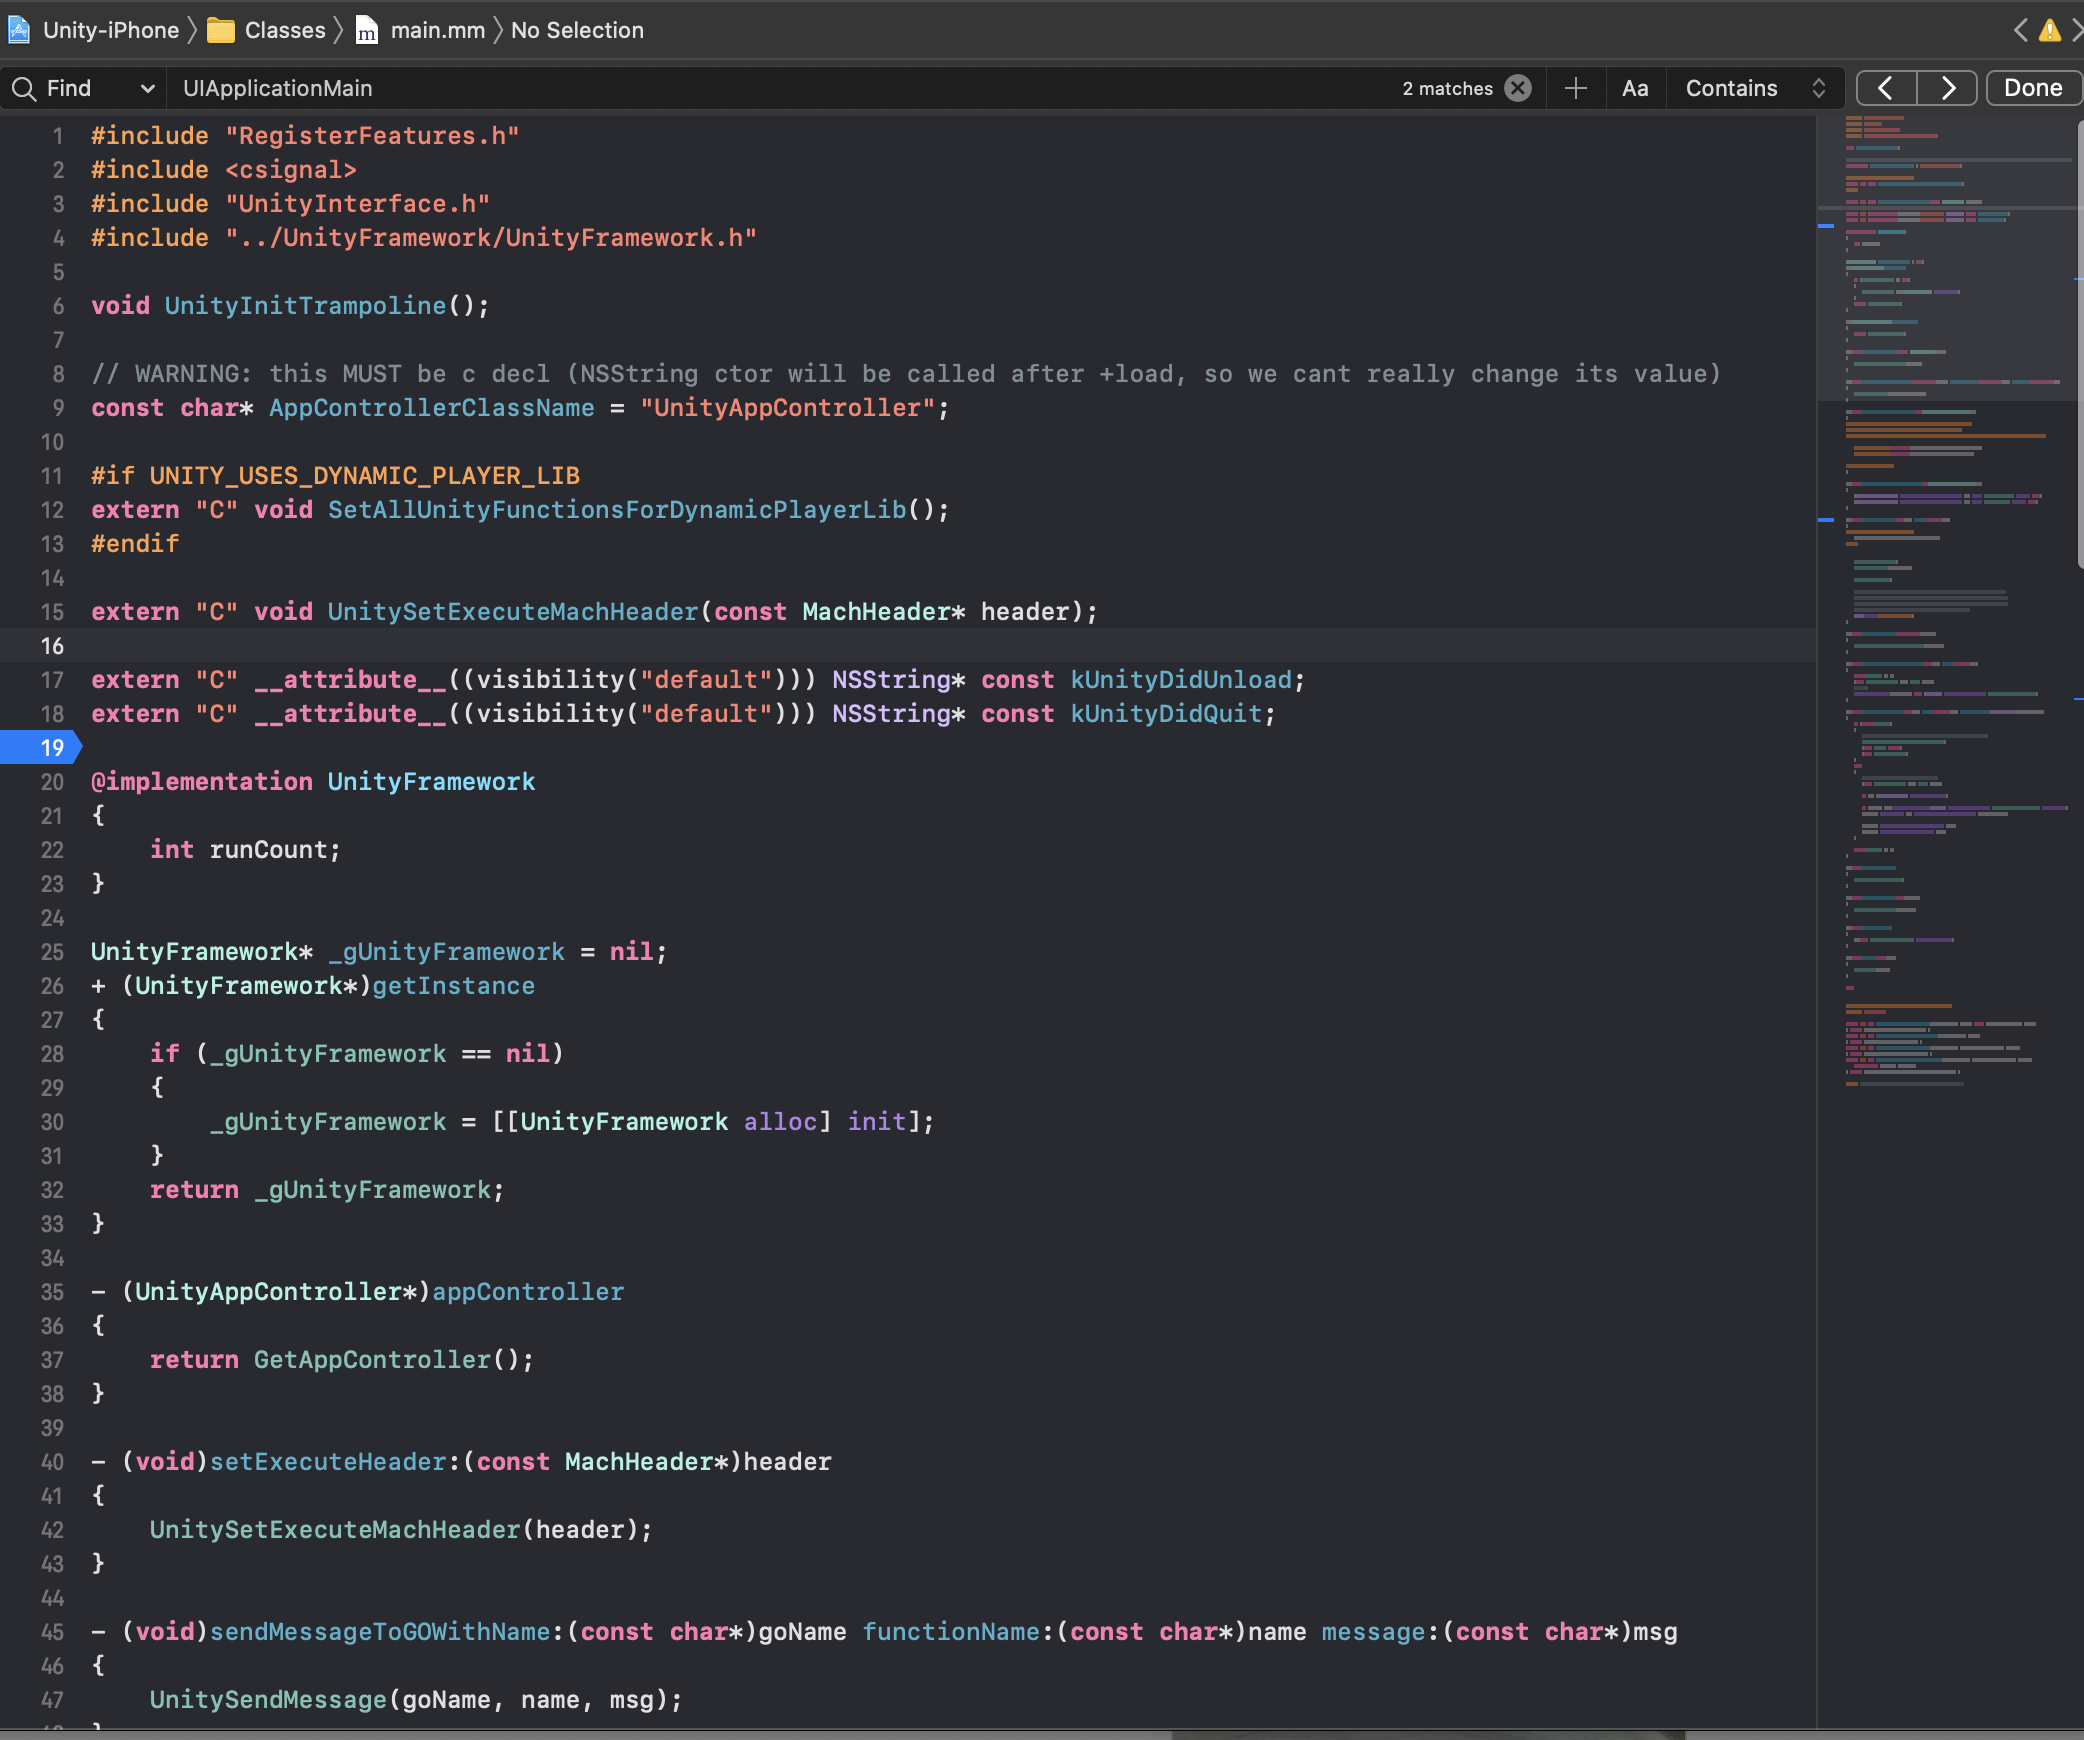2084x1740 pixels.
Task: Click line number 16 in gutter
Action: [52, 646]
